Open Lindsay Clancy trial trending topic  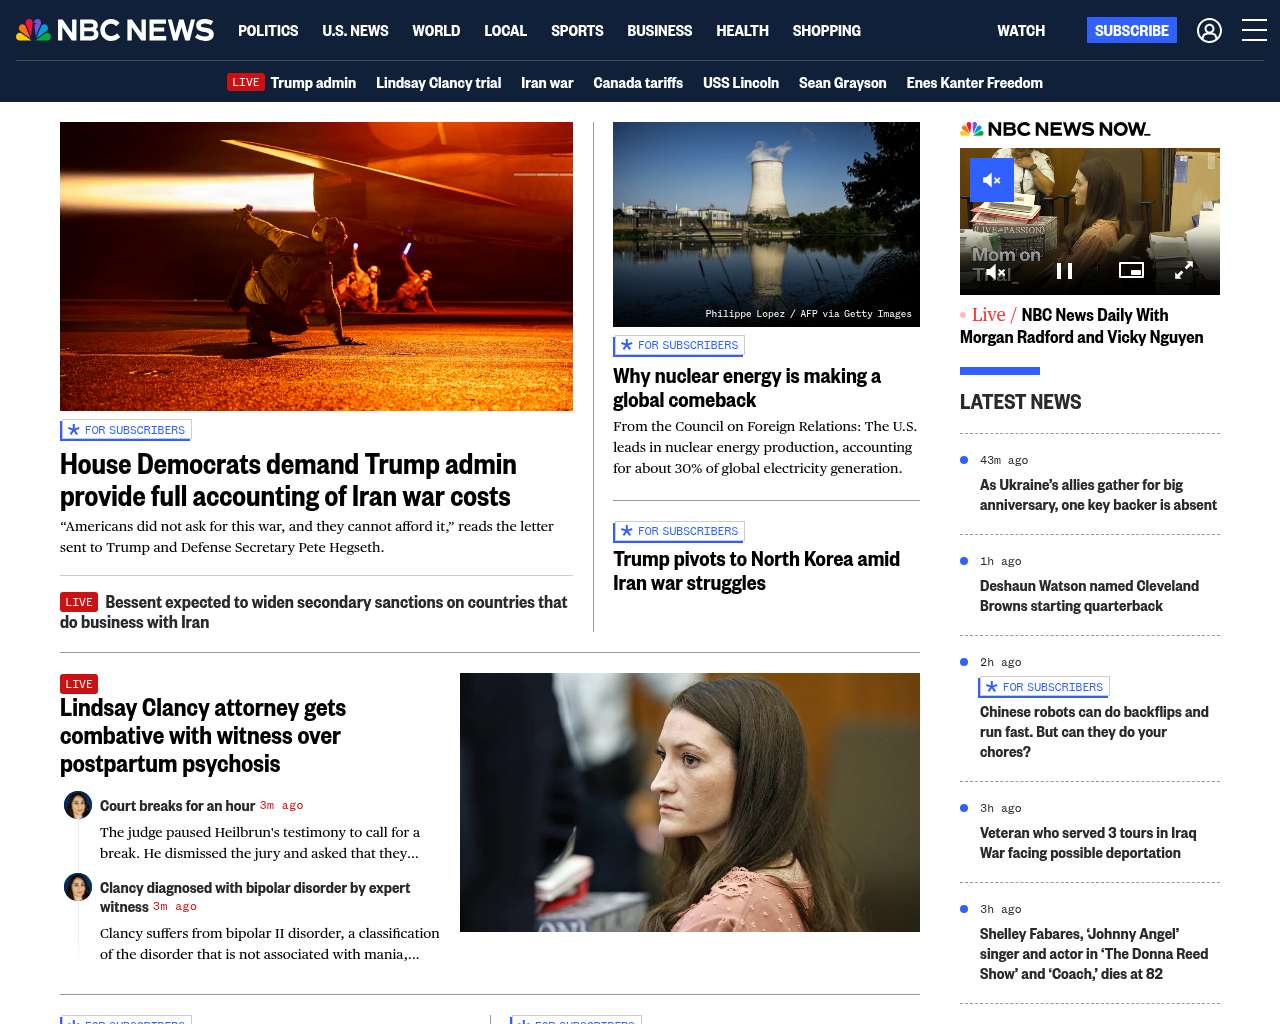[438, 83]
